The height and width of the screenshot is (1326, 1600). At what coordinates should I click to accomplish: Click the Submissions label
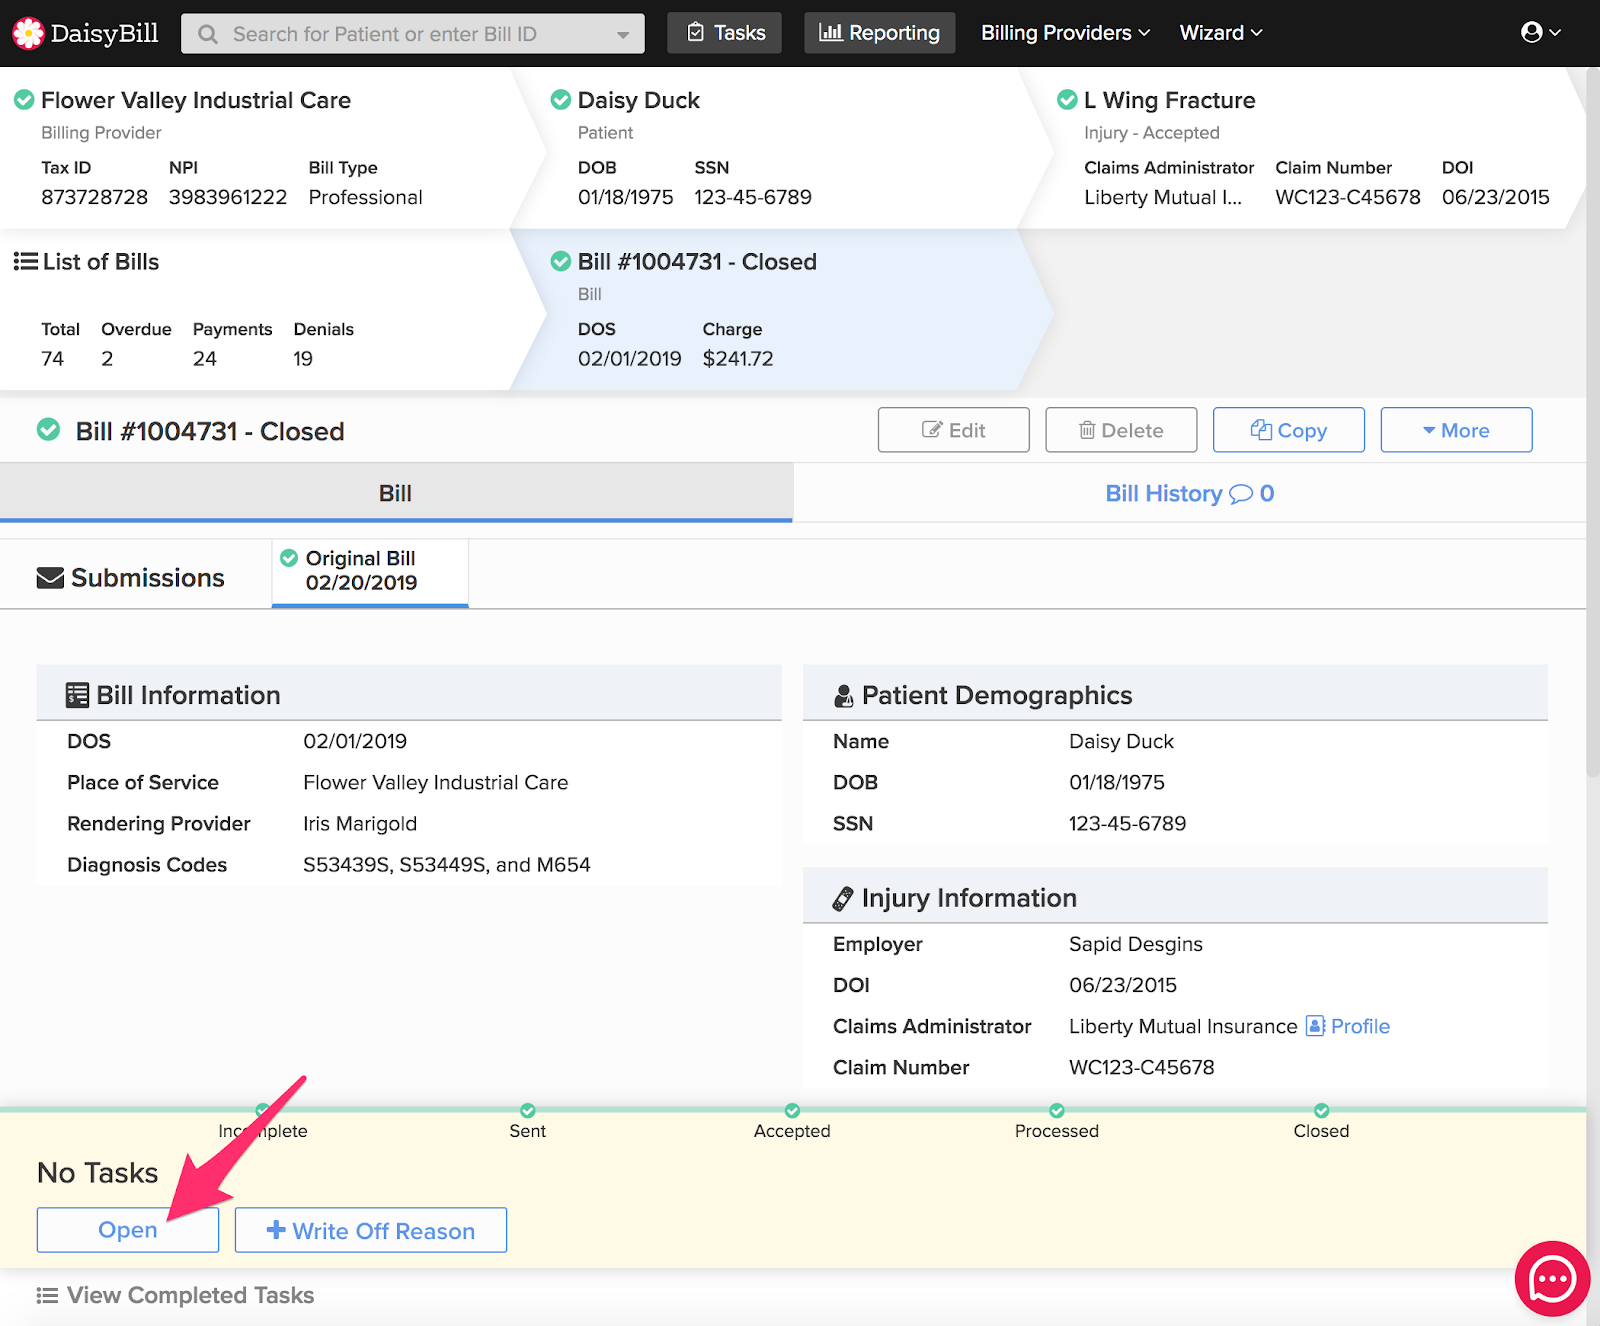148,578
